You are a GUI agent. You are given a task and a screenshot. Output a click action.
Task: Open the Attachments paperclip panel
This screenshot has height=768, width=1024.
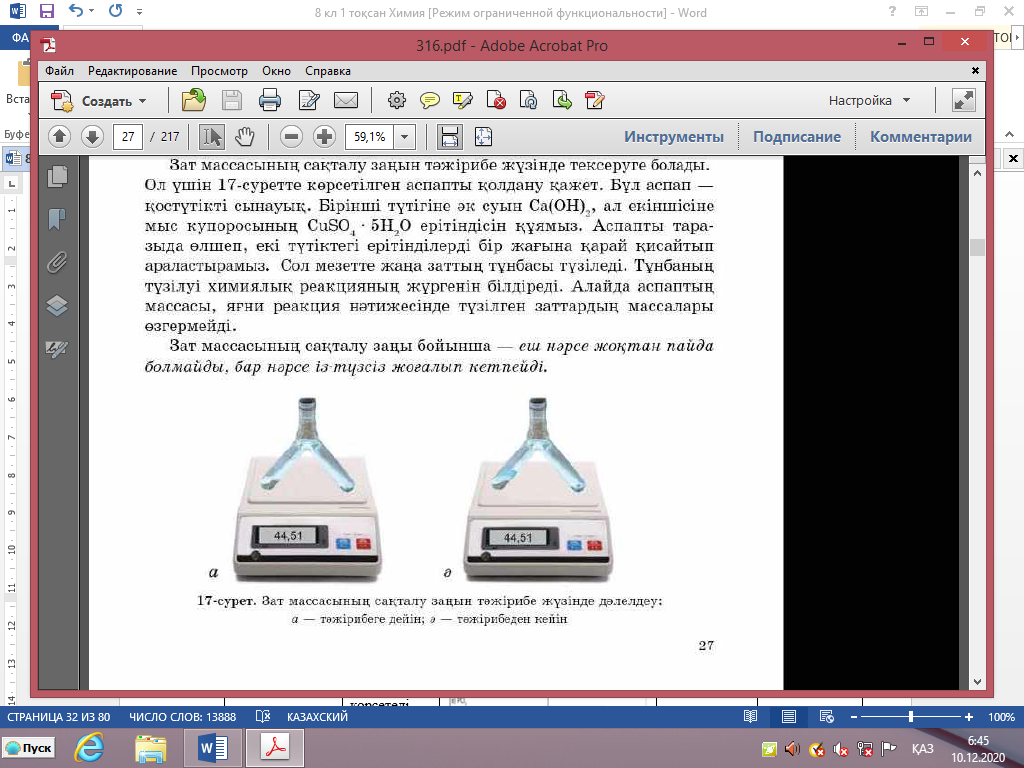click(x=57, y=262)
